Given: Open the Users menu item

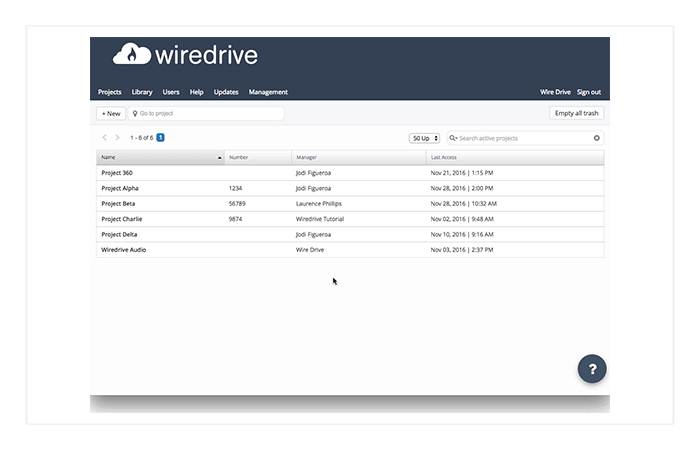Looking at the screenshot, I should coord(171,92).
